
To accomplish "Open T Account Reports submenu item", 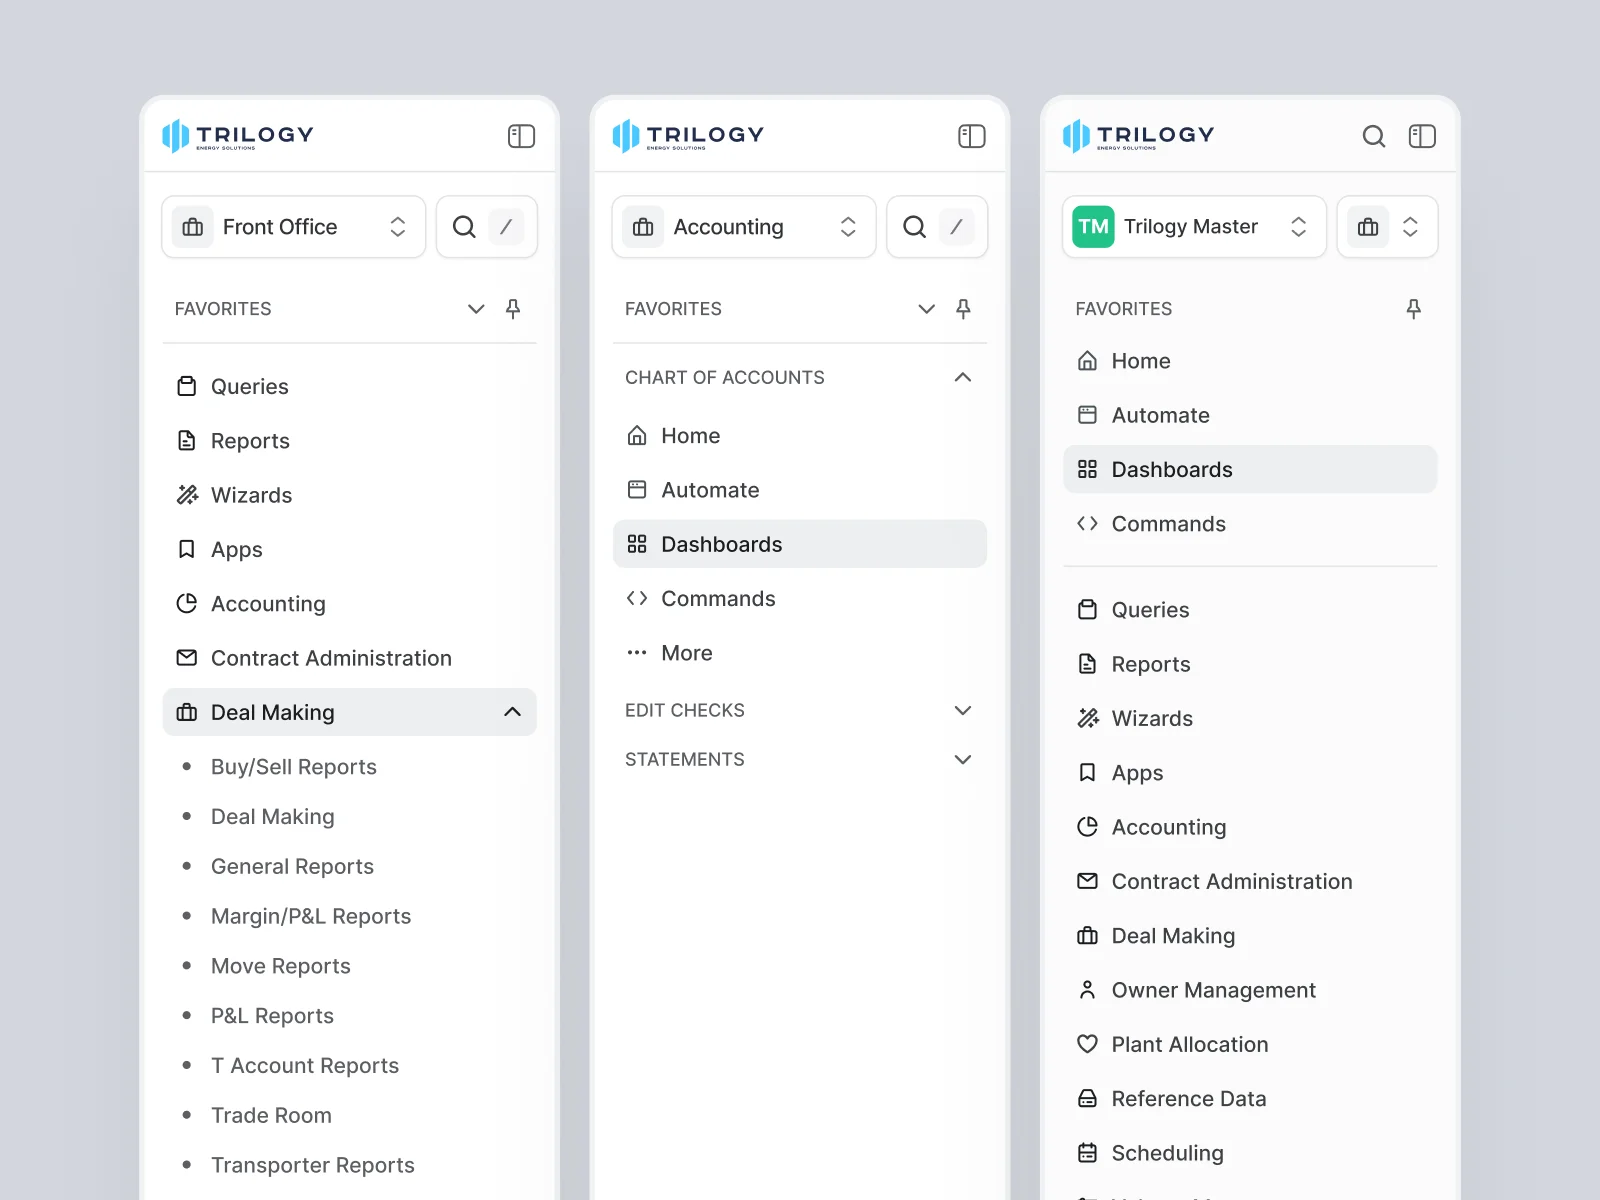I will pos(305,1066).
